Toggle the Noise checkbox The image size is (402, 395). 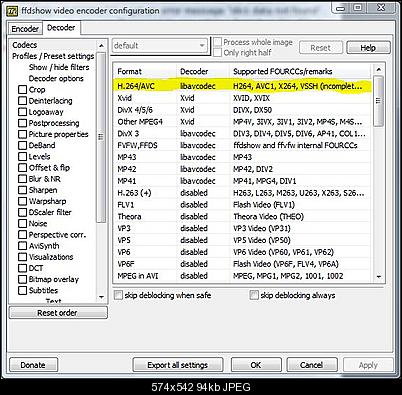(x=22, y=223)
